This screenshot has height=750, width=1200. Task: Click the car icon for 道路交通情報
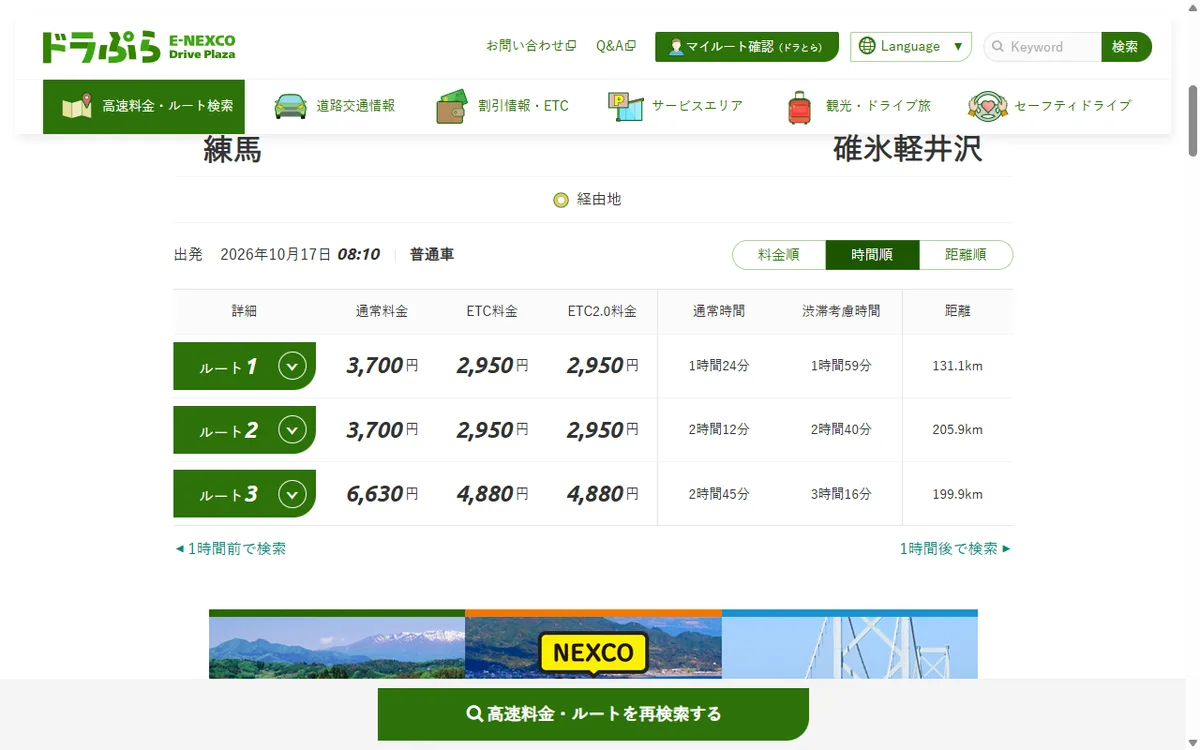291,106
